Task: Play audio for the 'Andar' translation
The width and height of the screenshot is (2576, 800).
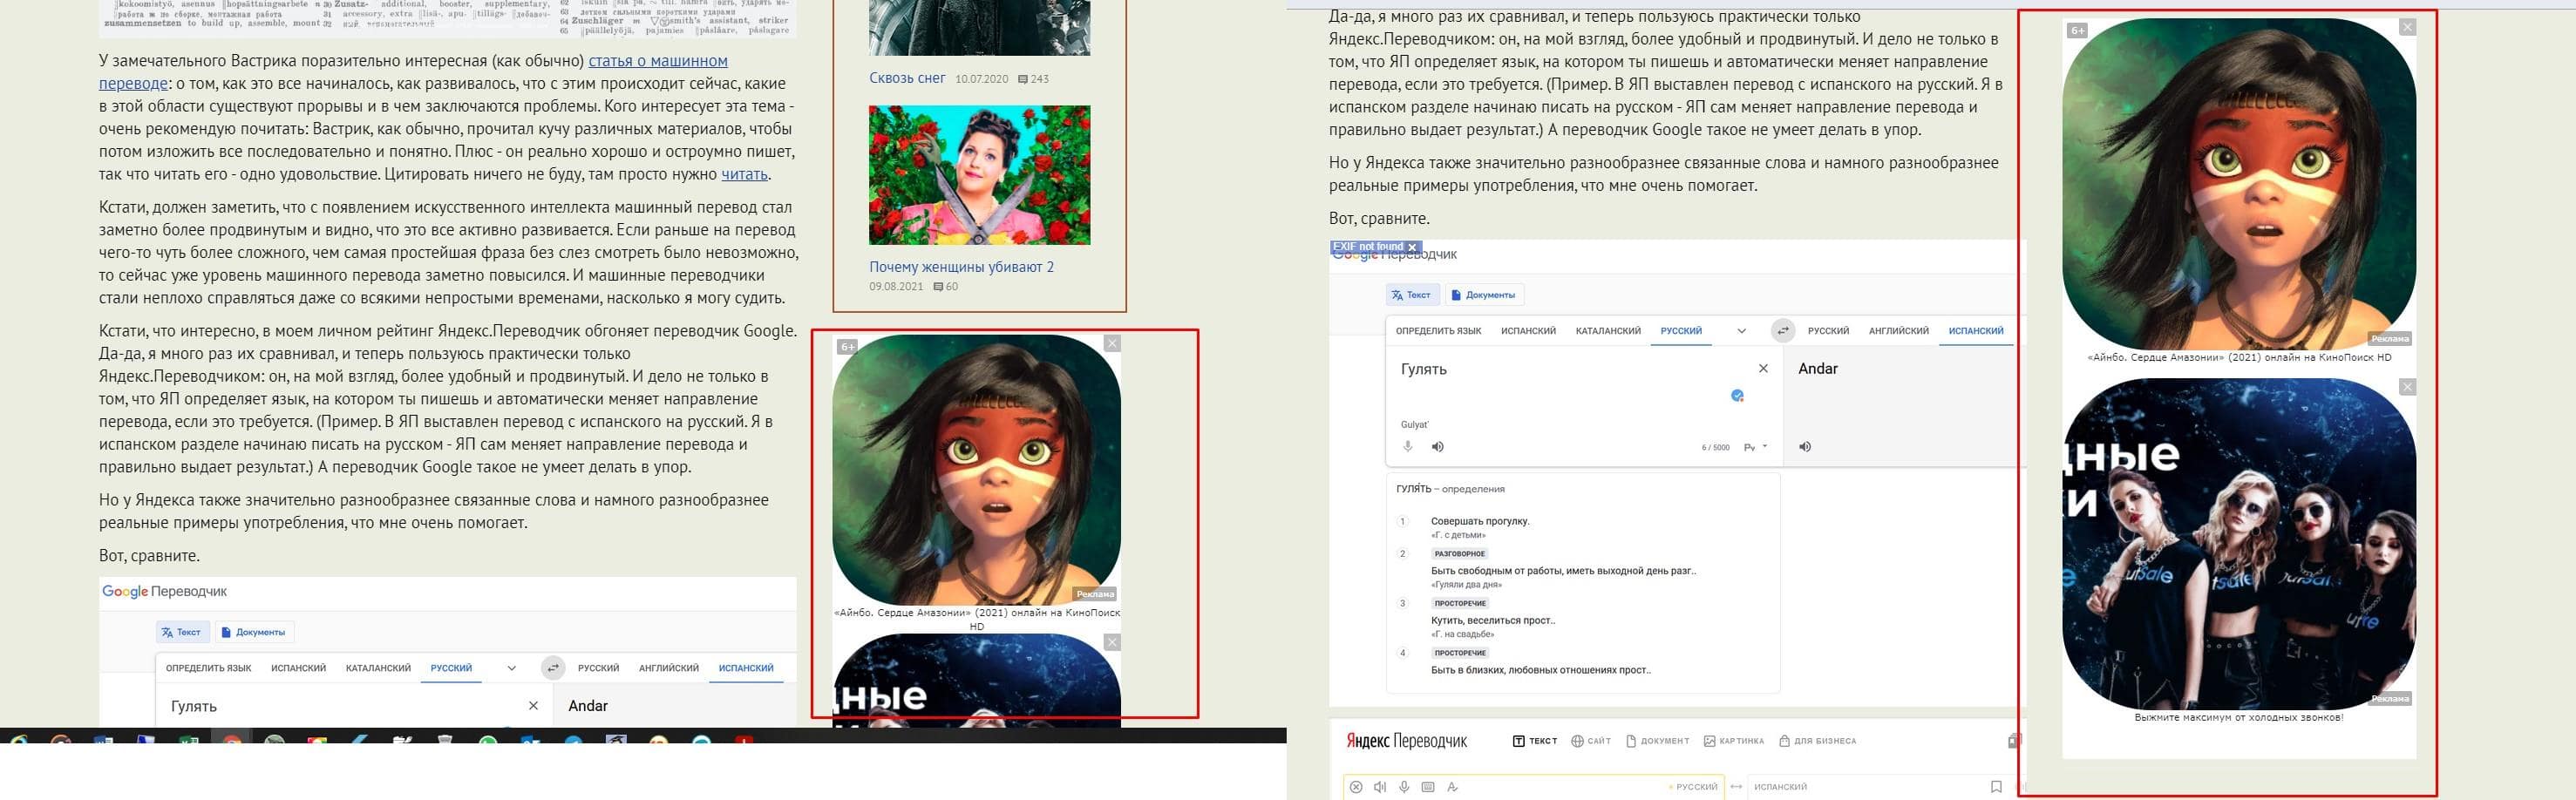Action: coord(1805,447)
